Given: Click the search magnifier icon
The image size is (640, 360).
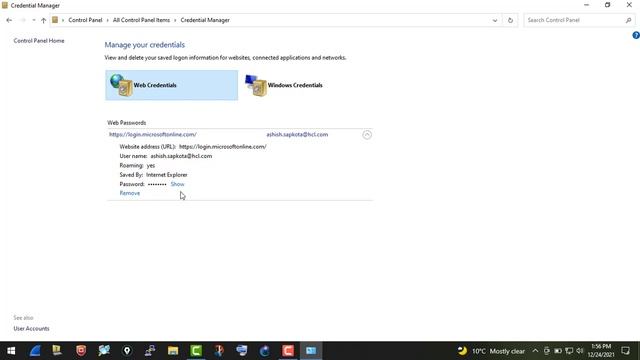Looking at the screenshot, I should pyautogui.click(x=629, y=20).
